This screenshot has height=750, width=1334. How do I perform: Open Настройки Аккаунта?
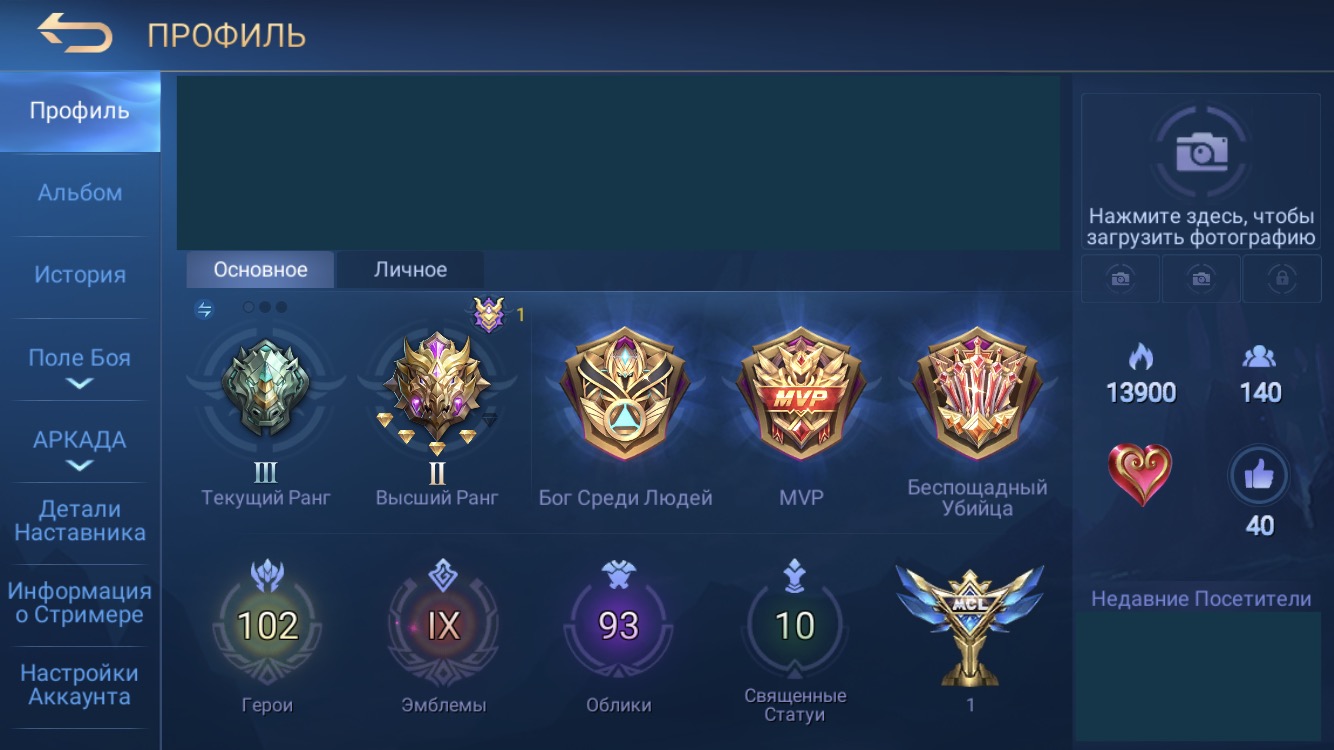point(80,686)
